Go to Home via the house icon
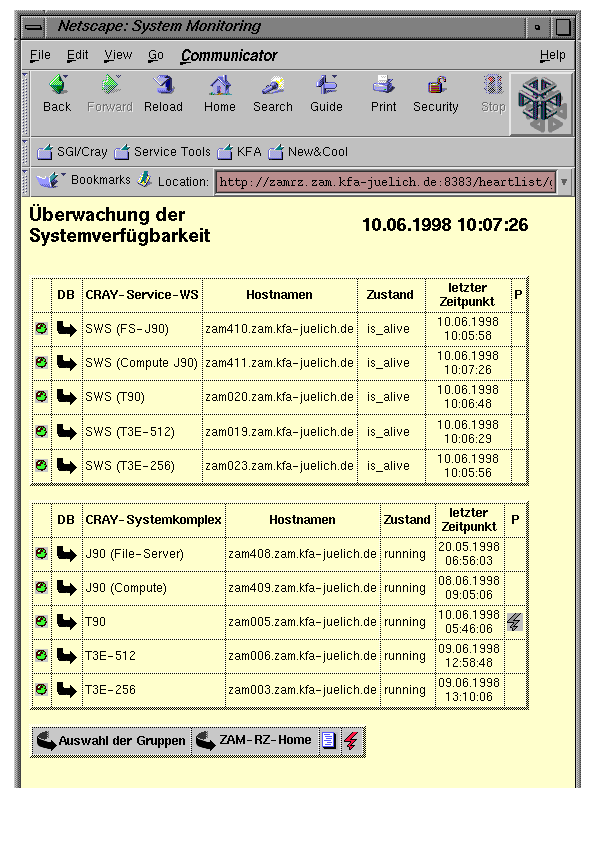 [x=220, y=93]
